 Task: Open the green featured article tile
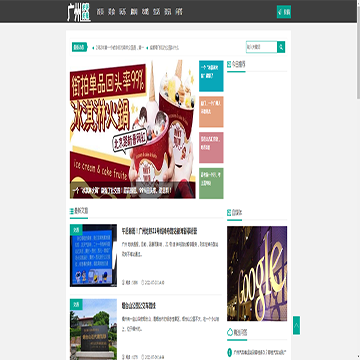(x=211, y=183)
